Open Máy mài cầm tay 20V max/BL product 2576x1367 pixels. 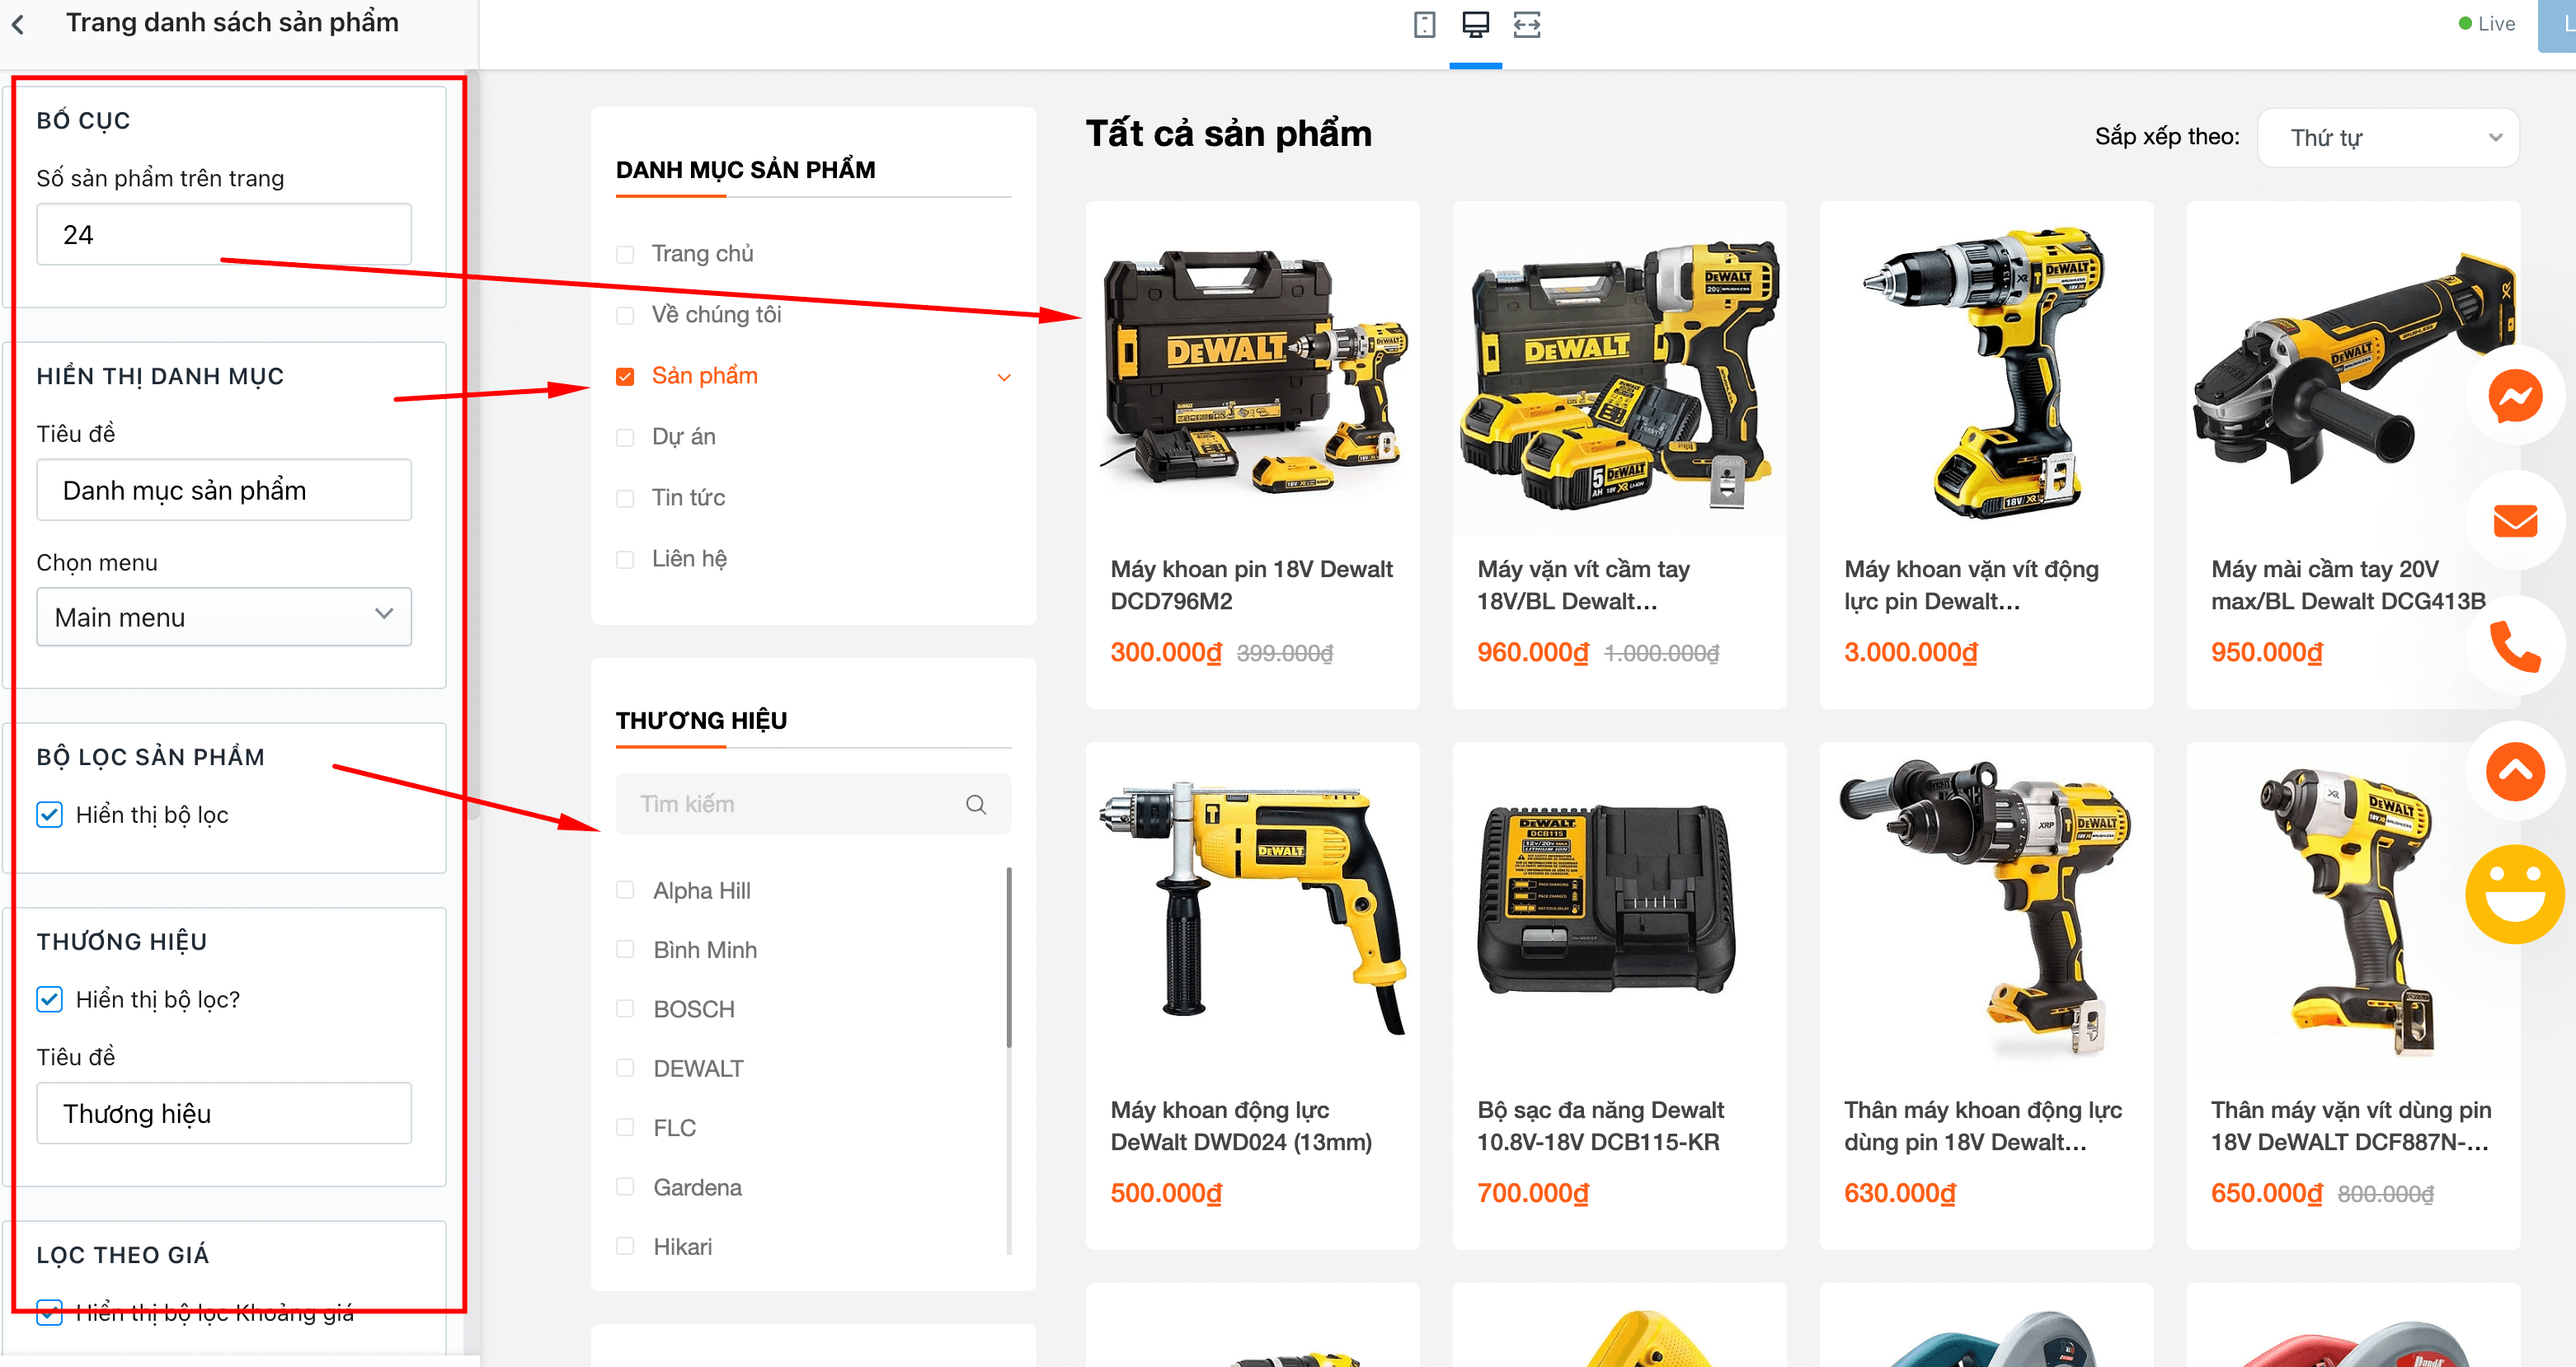(x=2347, y=585)
